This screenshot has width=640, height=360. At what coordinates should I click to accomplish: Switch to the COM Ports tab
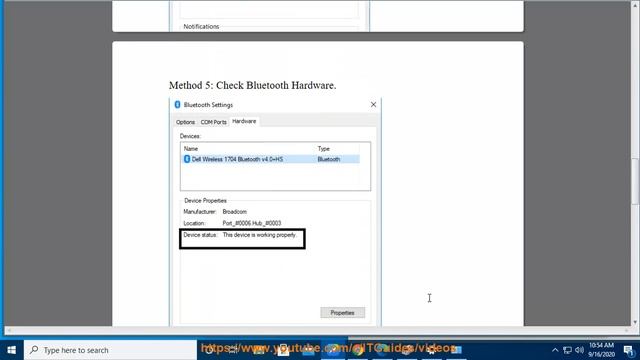click(213, 122)
